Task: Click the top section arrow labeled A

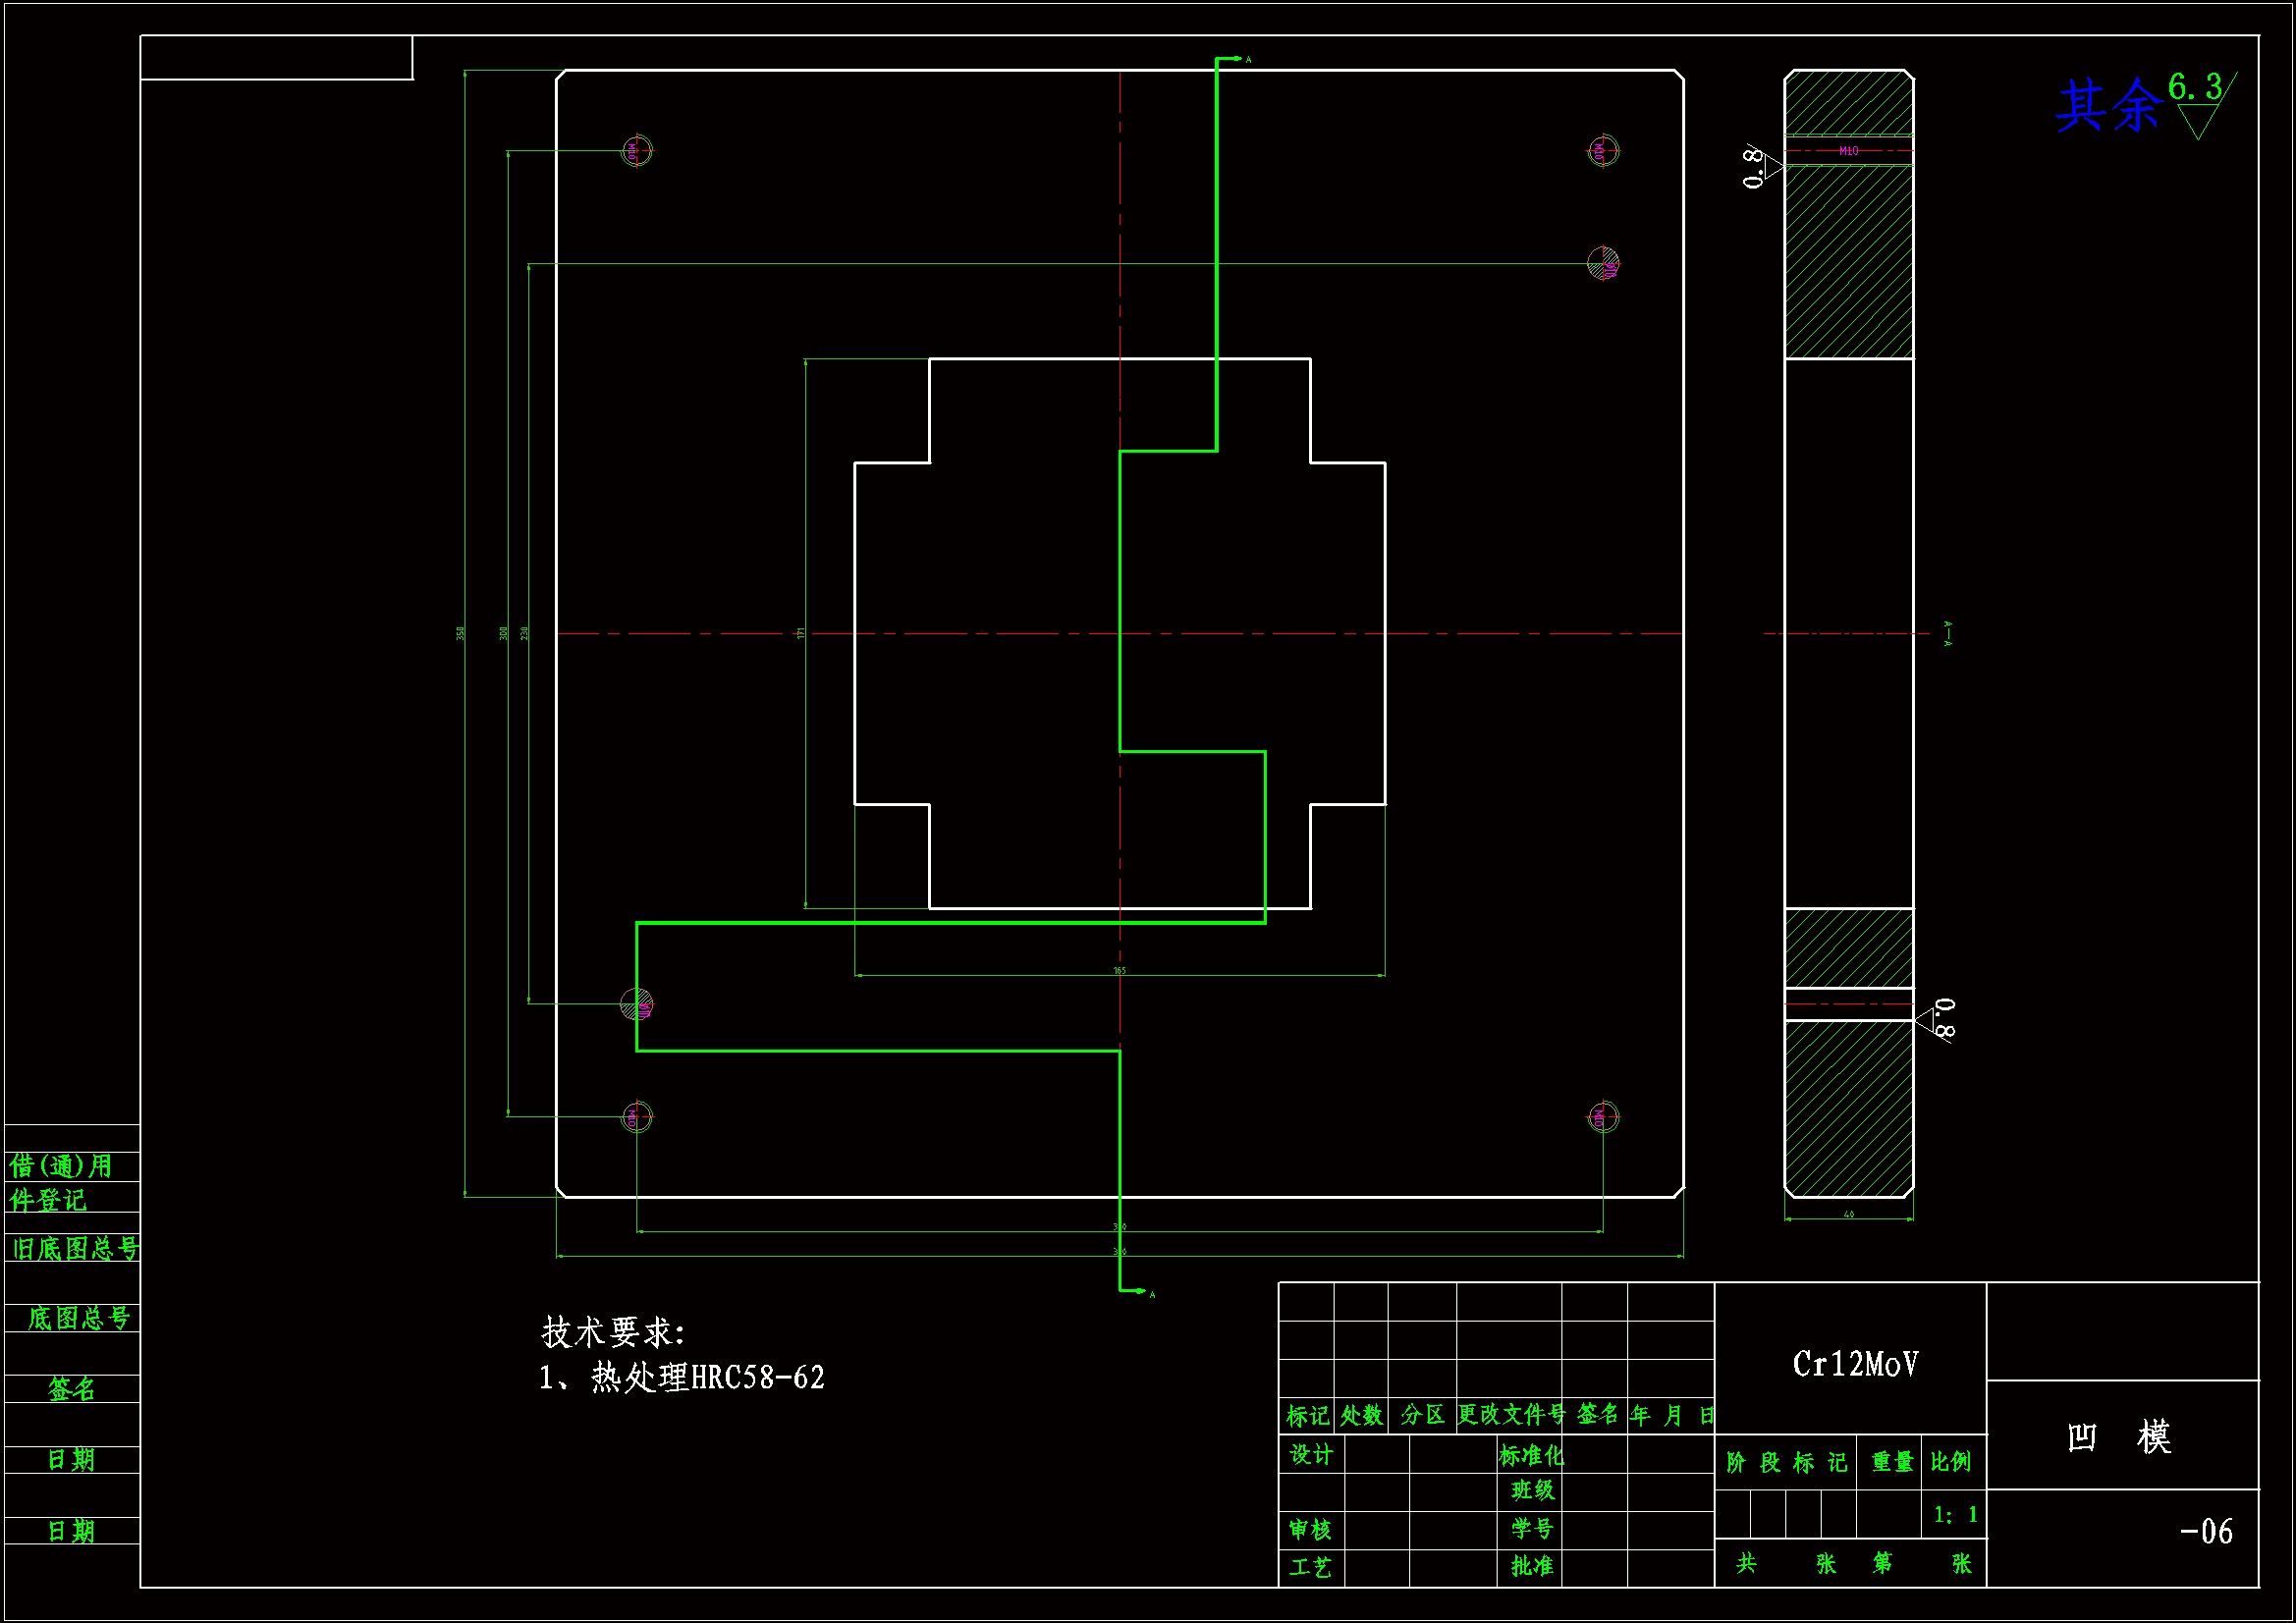Action: [x=1238, y=60]
